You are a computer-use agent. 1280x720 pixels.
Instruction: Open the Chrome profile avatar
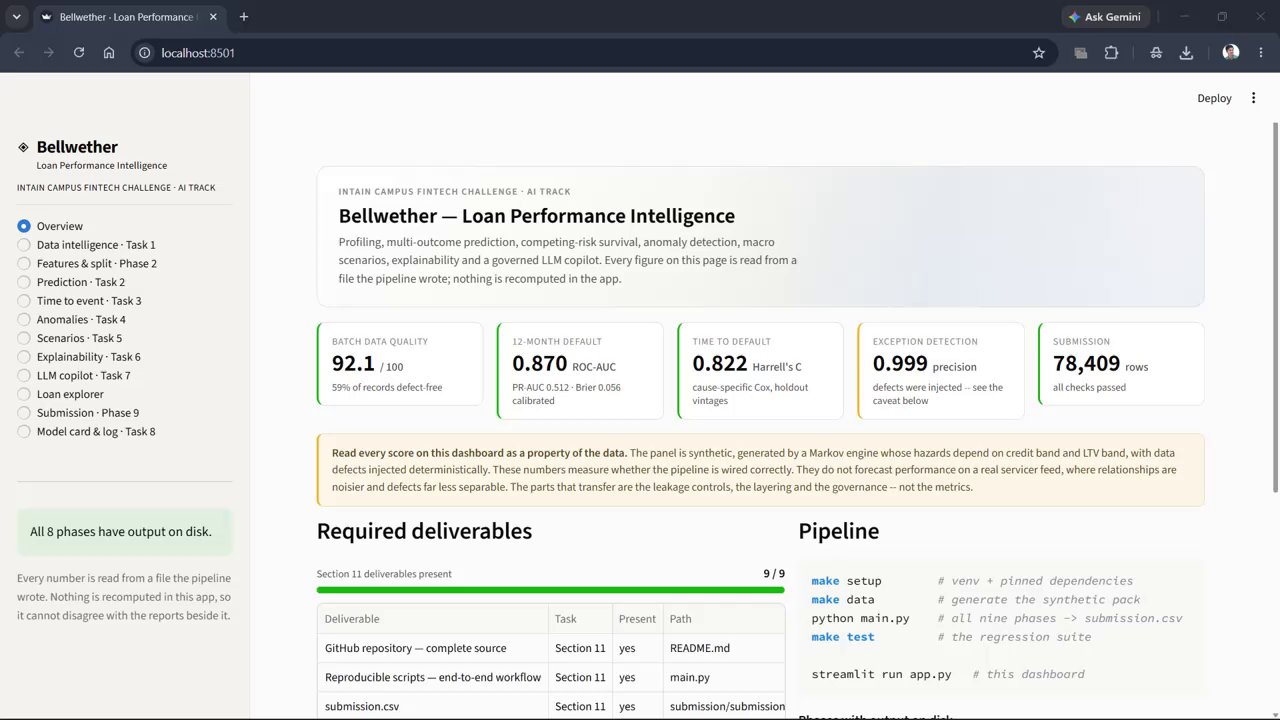(x=1231, y=53)
